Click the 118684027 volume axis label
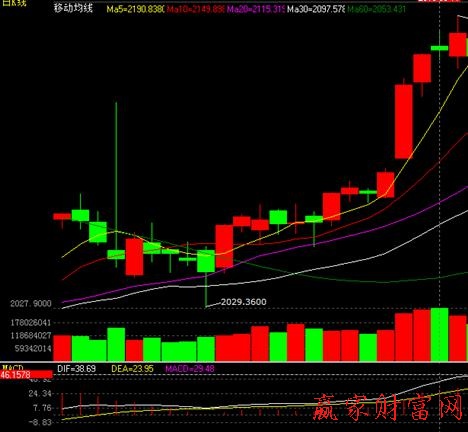 pyautogui.click(x=31, y=335)
